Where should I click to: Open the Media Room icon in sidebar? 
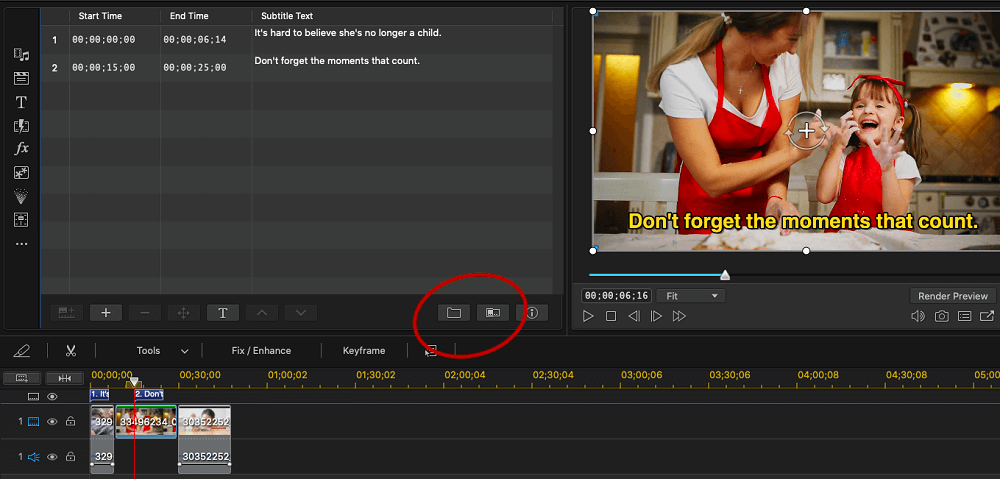[x=22, y=55]
